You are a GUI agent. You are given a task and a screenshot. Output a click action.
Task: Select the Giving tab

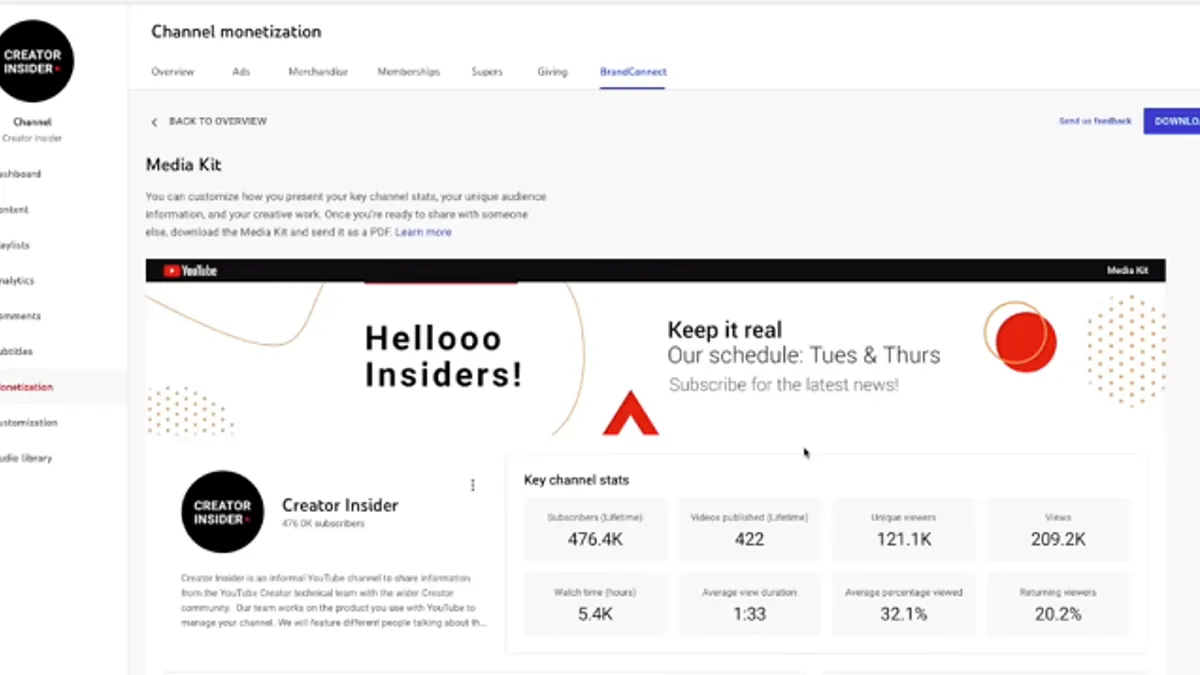coord(552,72)
